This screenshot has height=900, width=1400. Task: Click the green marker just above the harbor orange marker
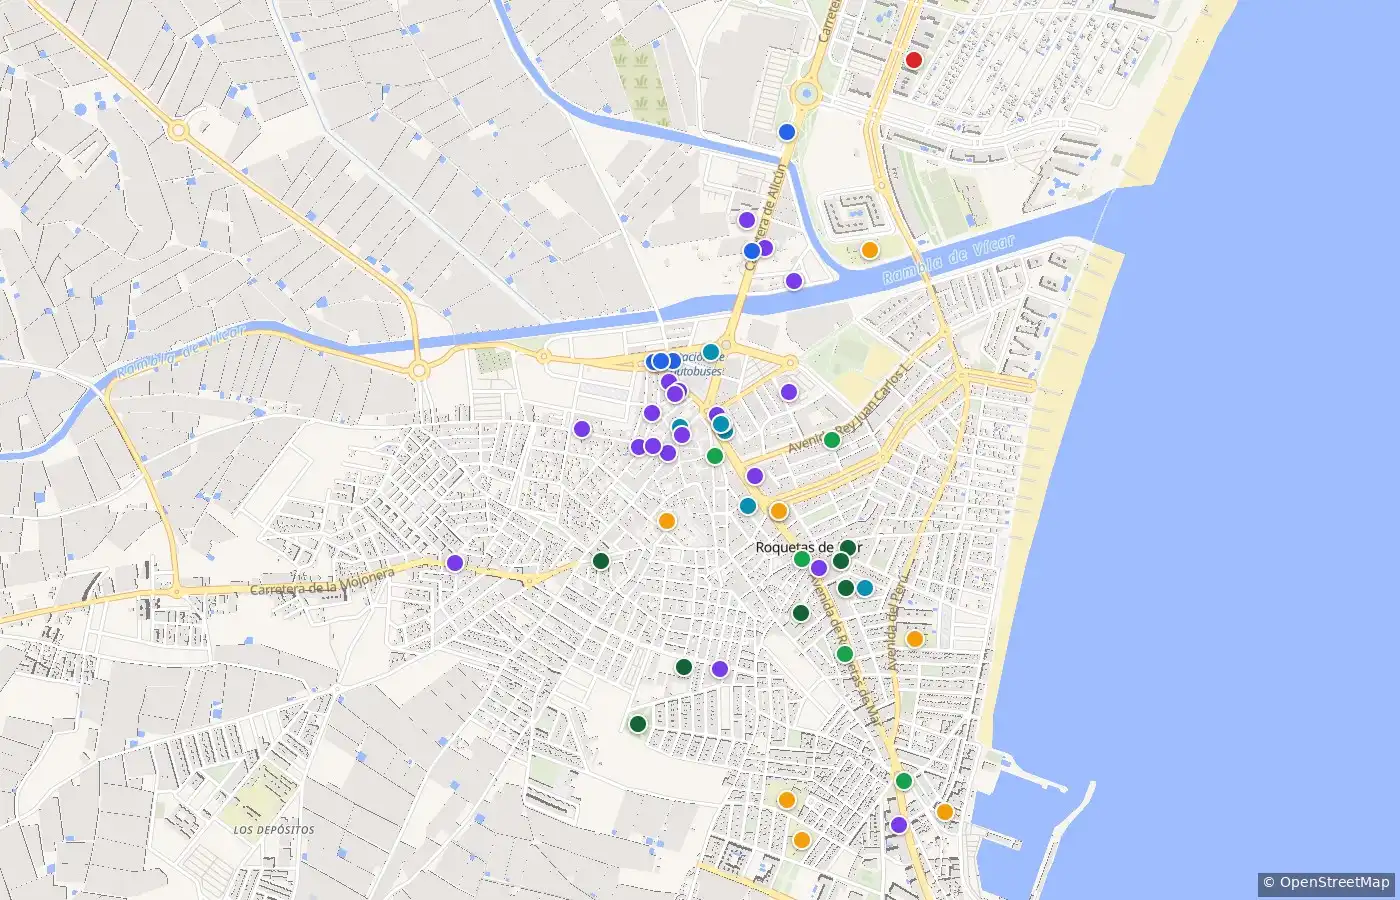904,781
